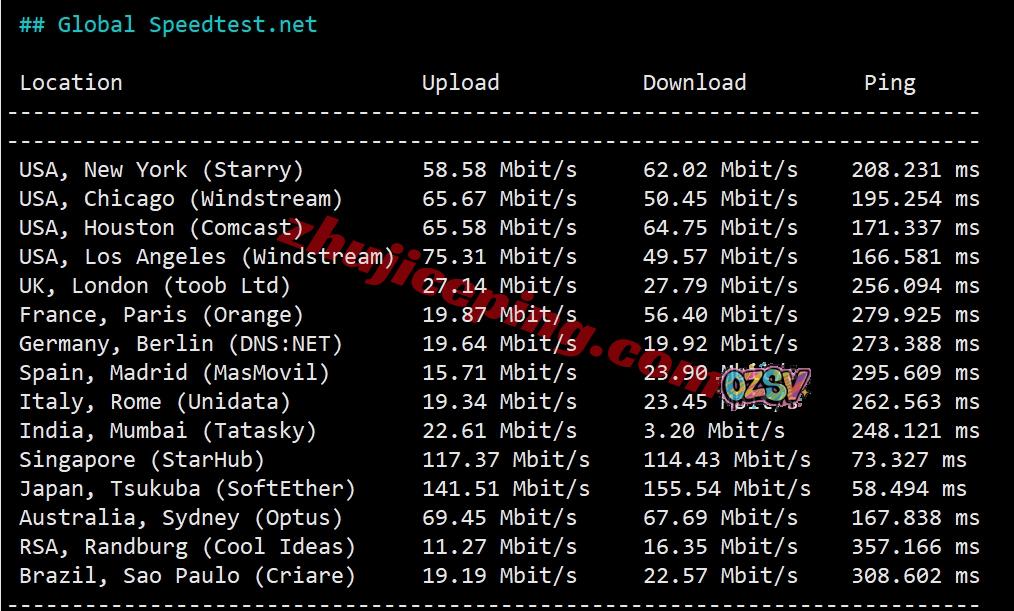The height and width of the screenshot is (611, 1014).
Task: Click the 141.51 Mbit/s upload value
Action: 506,489
